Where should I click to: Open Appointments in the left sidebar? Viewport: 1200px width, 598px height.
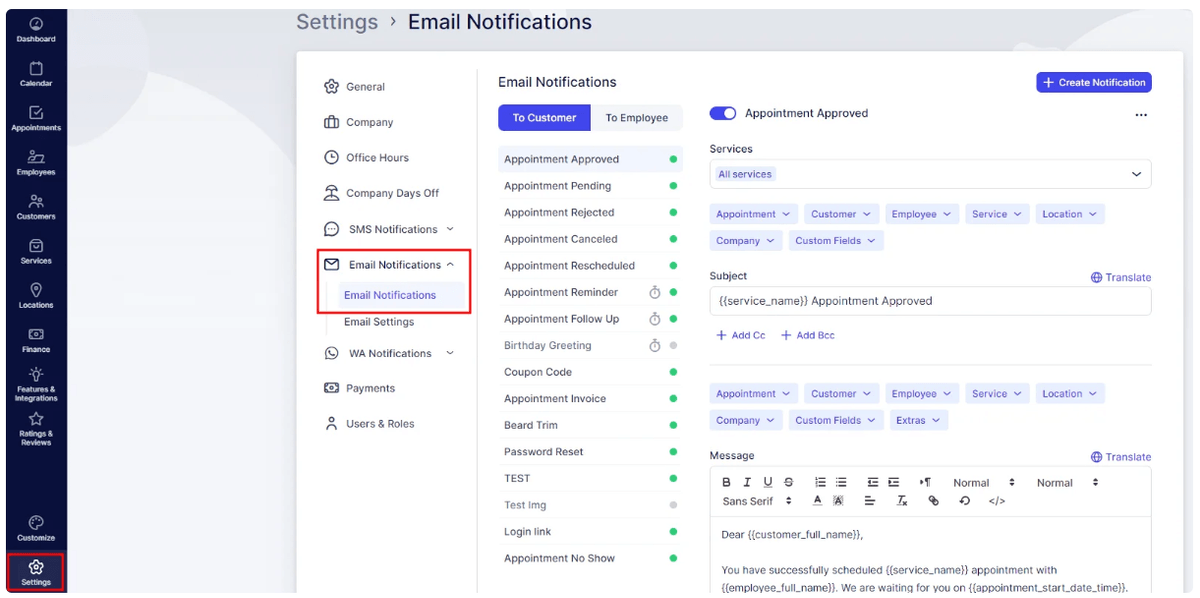click(x=36, y=119)
